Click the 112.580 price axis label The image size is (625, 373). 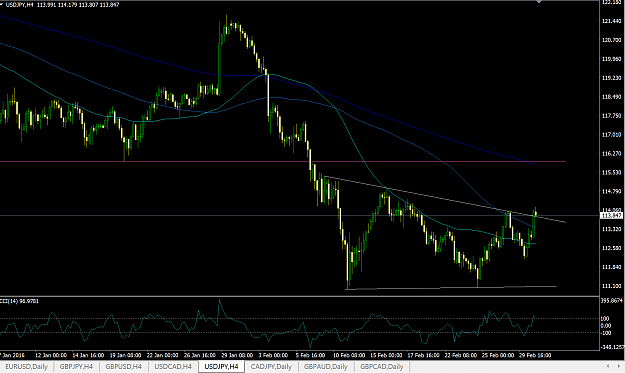coord(611,248)
